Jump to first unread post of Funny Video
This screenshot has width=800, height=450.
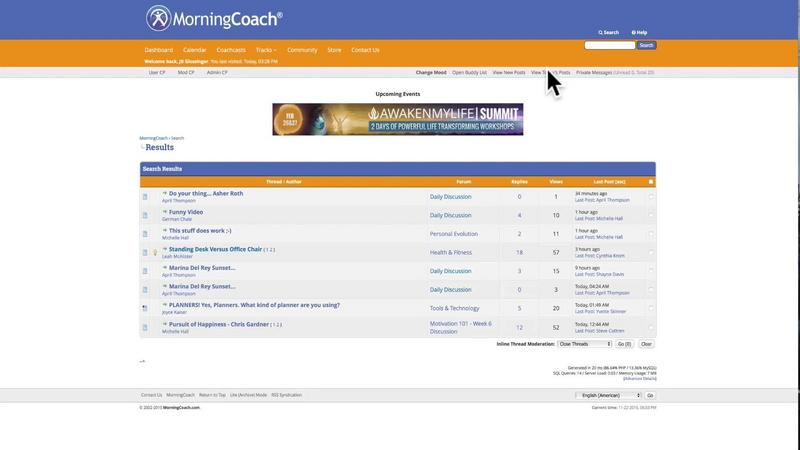pyautogui.click(x=165, y=212)
